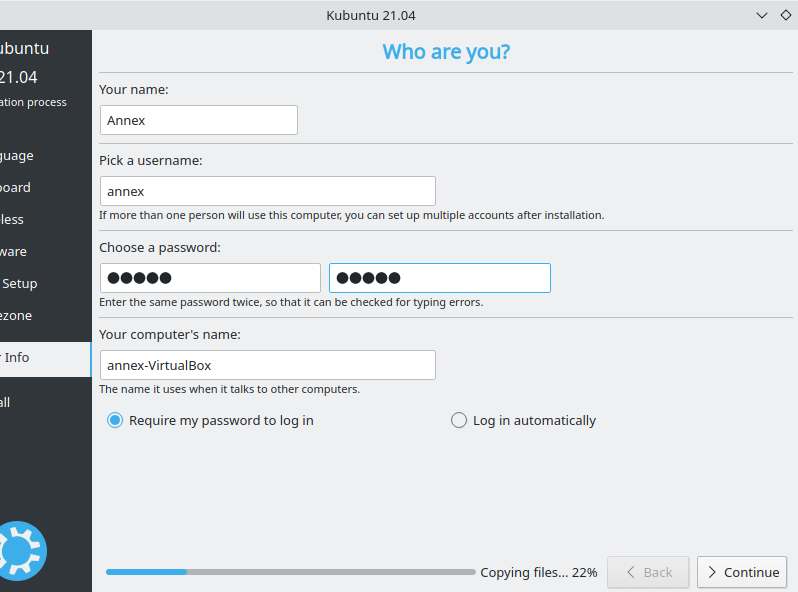Click the Kubuntu 21.04 window title
798x592 pixels.
pyautogui.click(x=370, y=15)
